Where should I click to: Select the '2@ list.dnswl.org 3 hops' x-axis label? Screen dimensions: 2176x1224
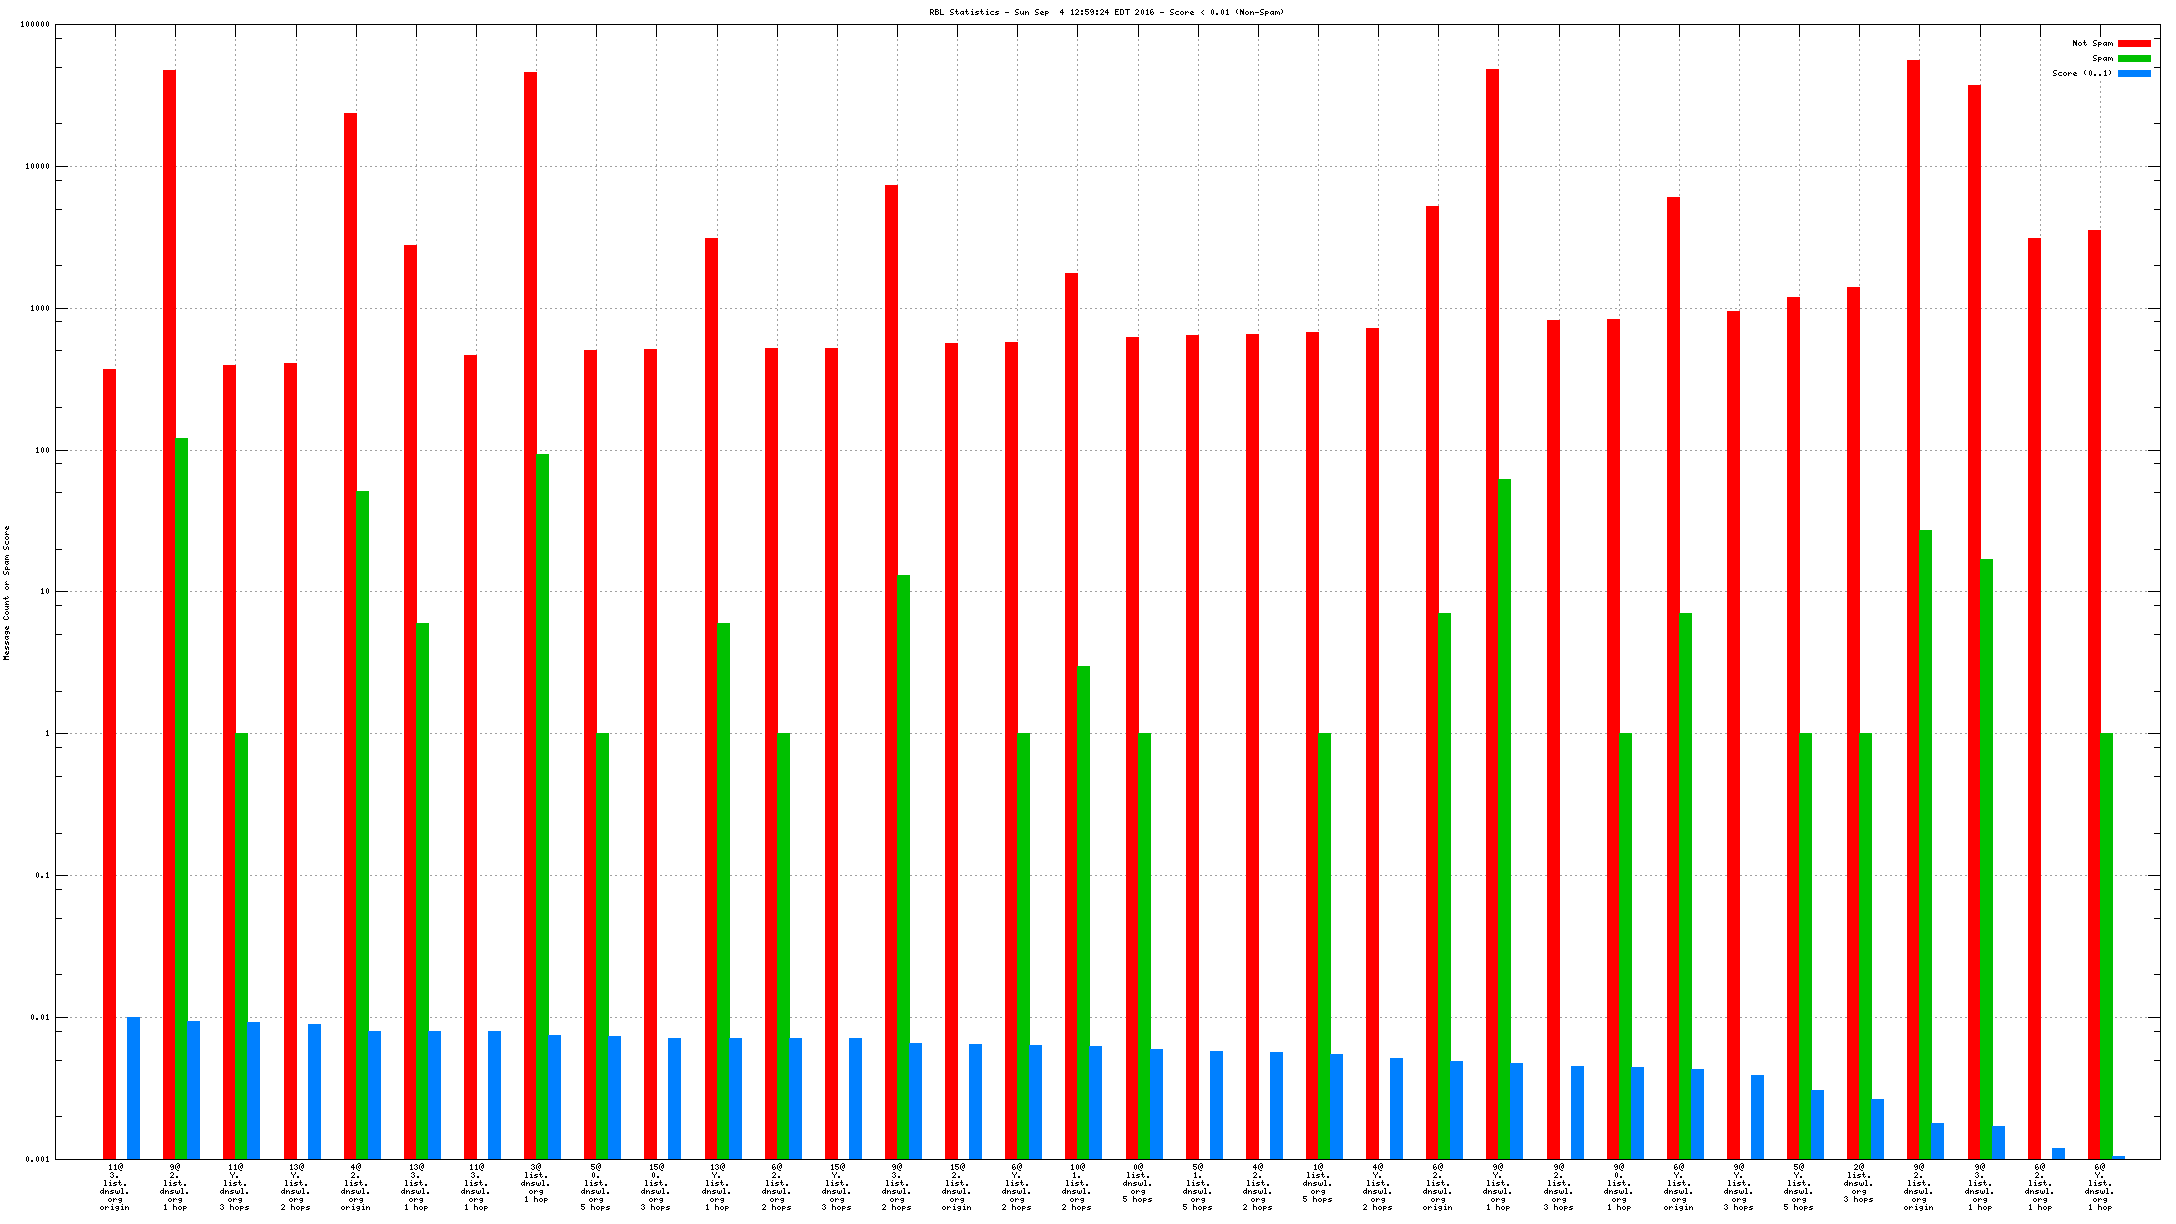point(1859,1183)
